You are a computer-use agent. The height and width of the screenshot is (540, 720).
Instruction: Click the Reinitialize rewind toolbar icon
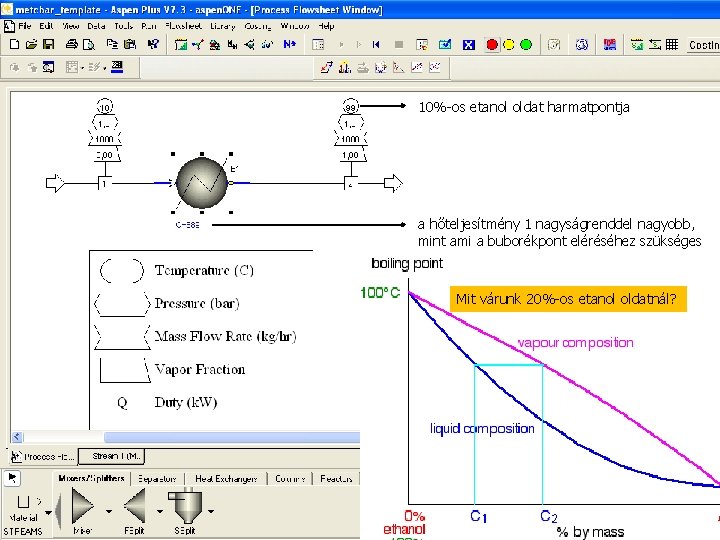(376, 45)
